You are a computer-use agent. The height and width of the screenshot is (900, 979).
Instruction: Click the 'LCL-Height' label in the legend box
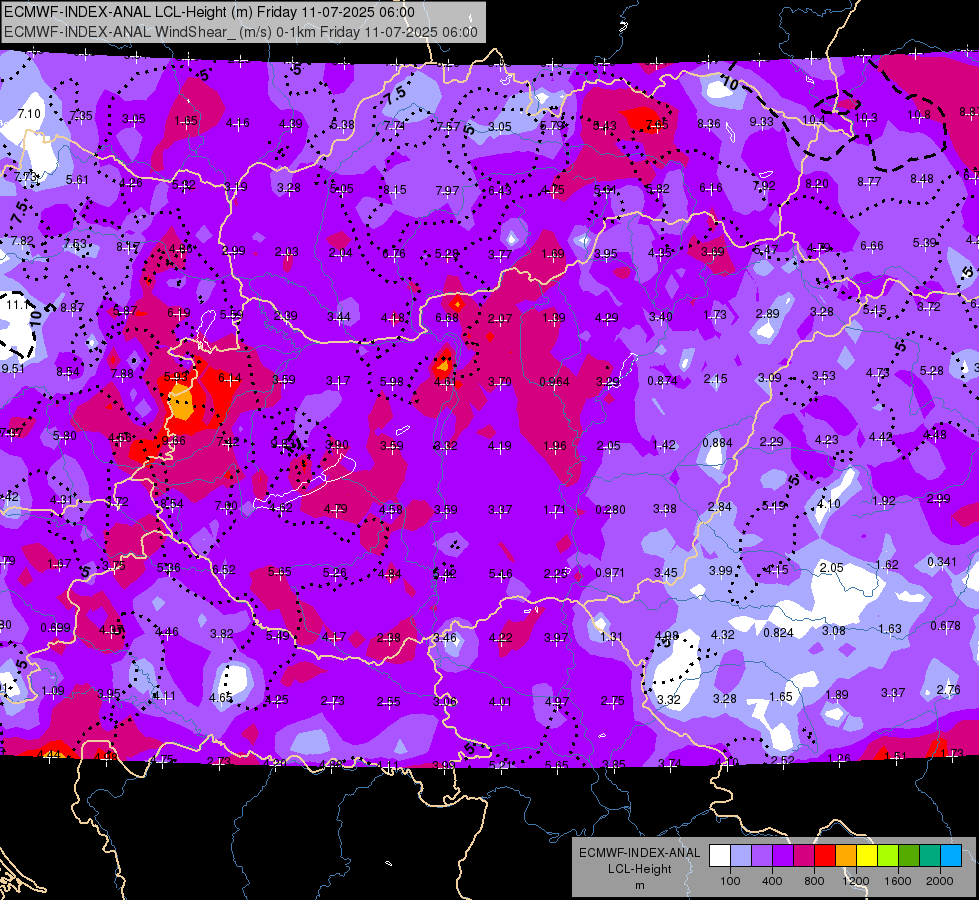(x=639, y=869)
